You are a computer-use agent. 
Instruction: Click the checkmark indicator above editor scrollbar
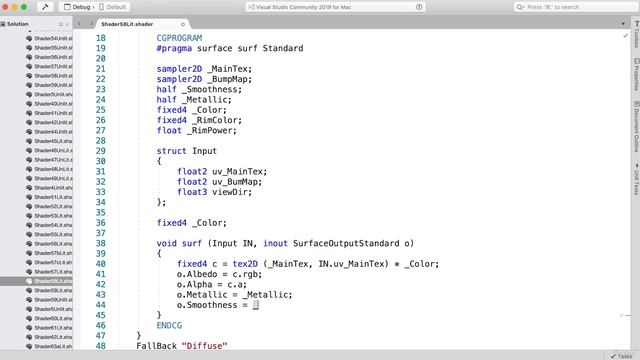point(625,36)
